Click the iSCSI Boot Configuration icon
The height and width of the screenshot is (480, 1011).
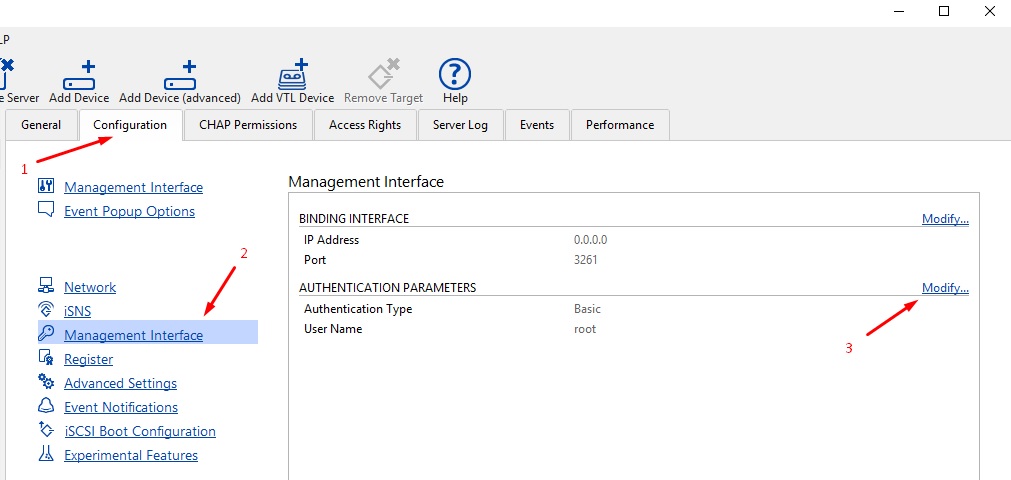(46, 429)
